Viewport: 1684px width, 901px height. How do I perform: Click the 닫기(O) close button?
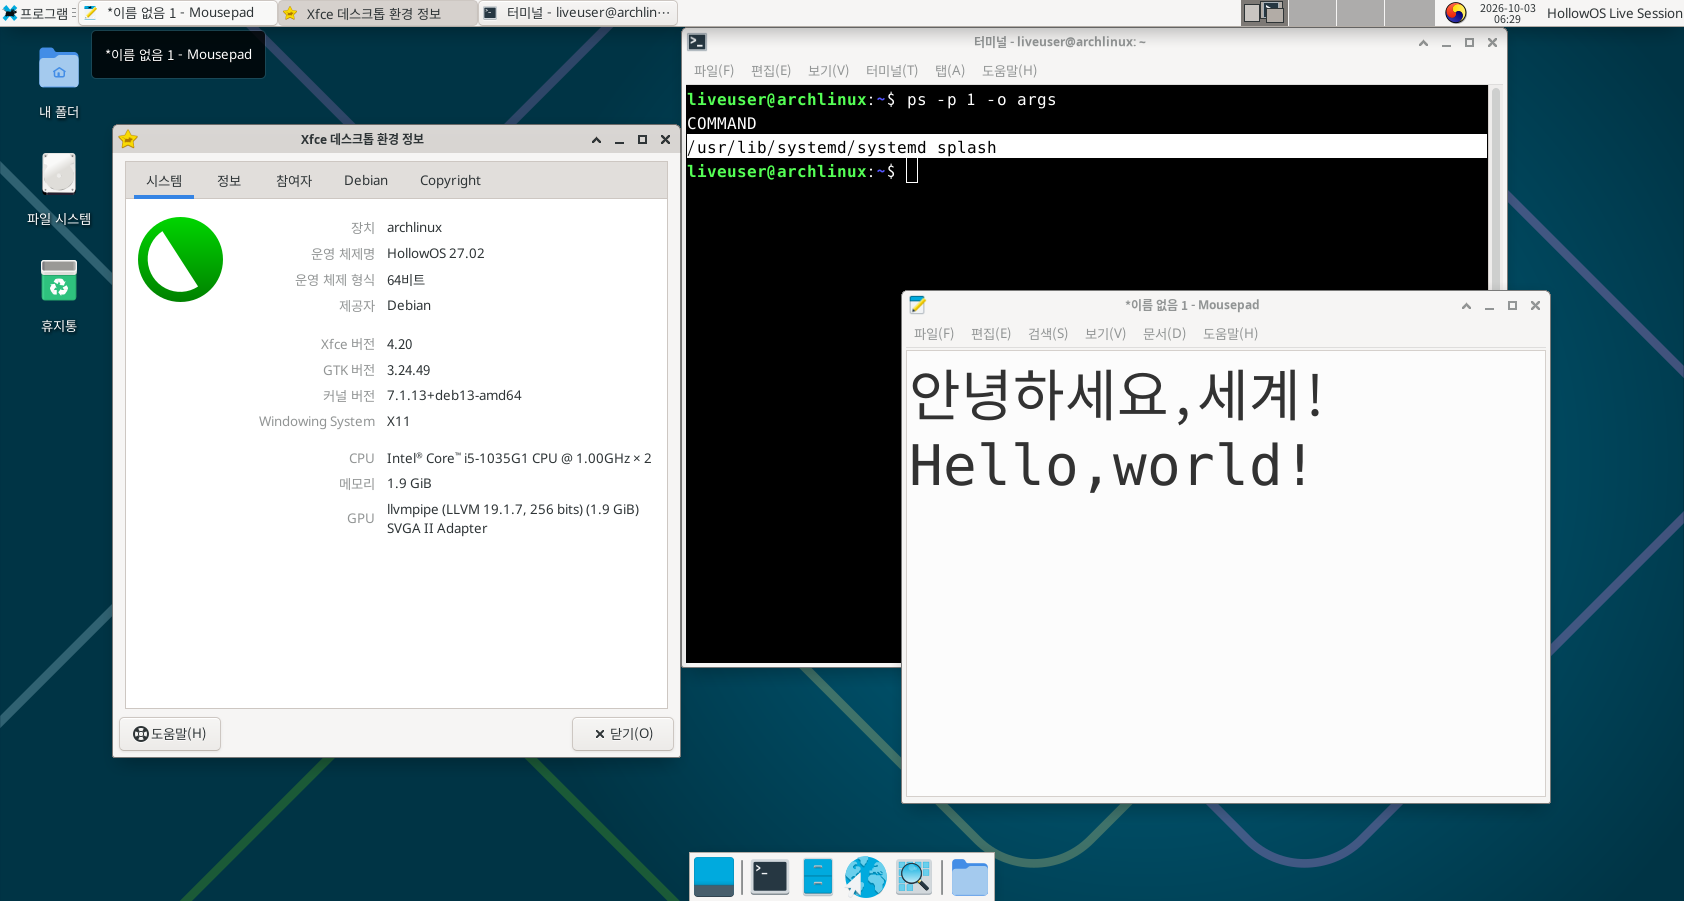[x=623, y=734]
